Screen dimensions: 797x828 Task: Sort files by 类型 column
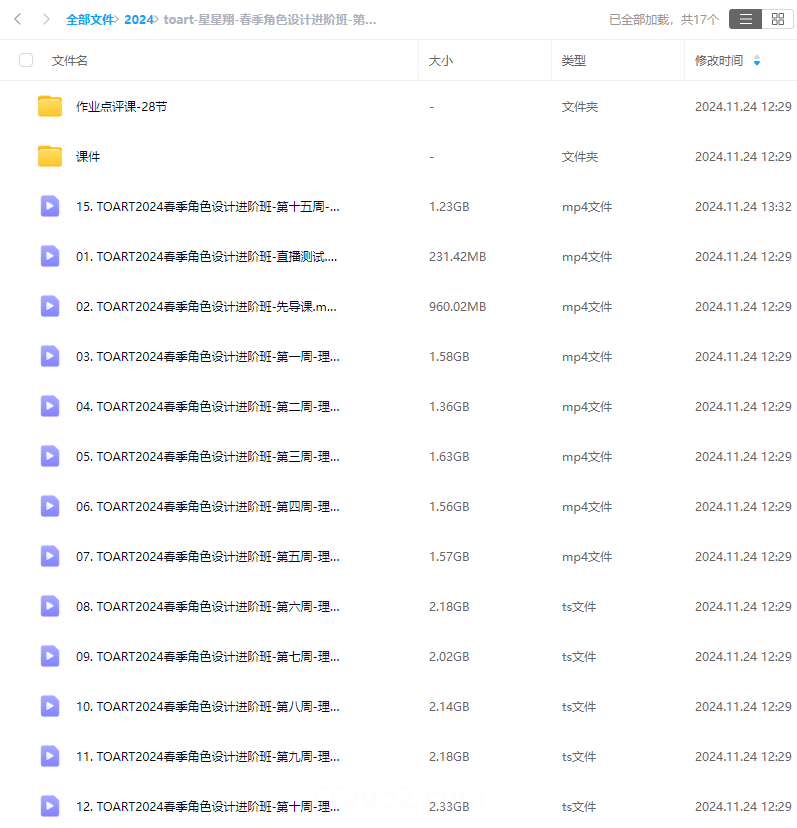pyautogui.click(x=573, y=60)
